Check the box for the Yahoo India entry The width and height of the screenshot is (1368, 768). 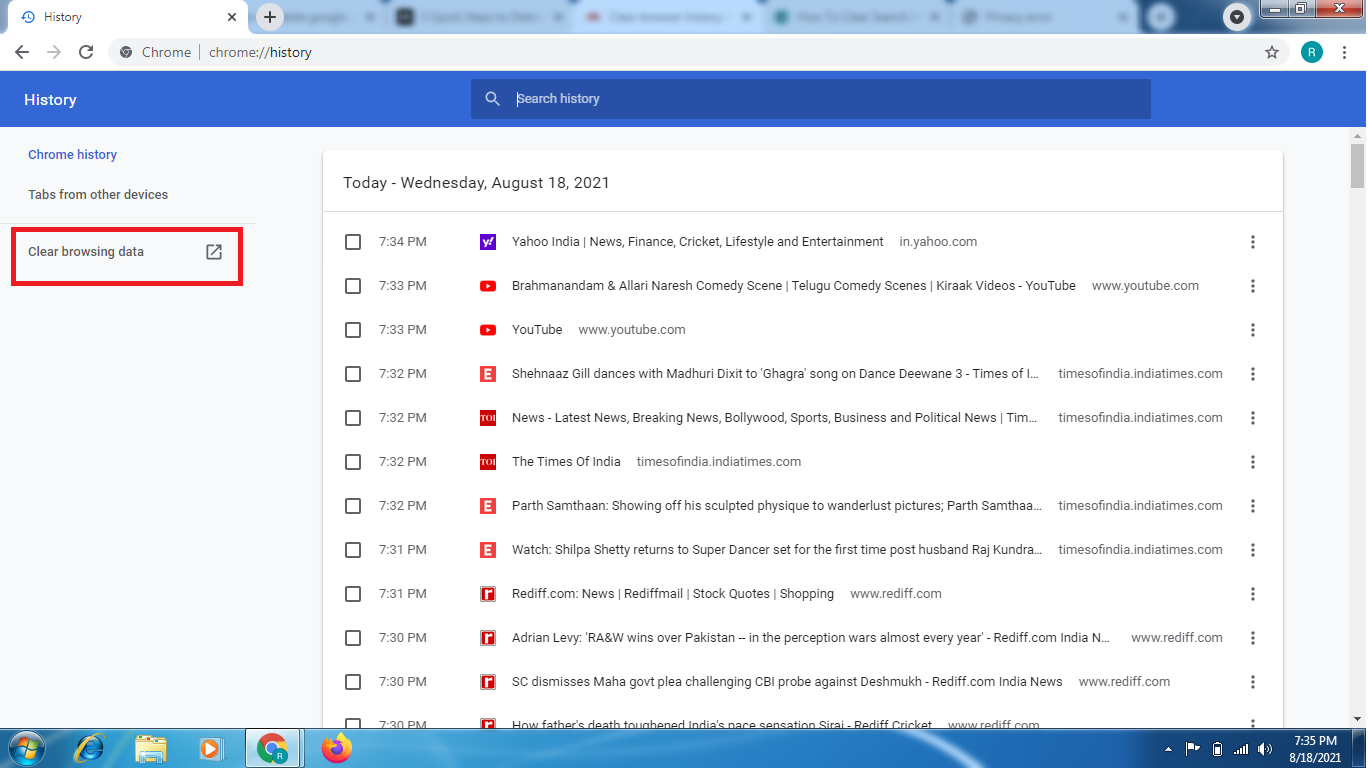(x=353, y=242)
